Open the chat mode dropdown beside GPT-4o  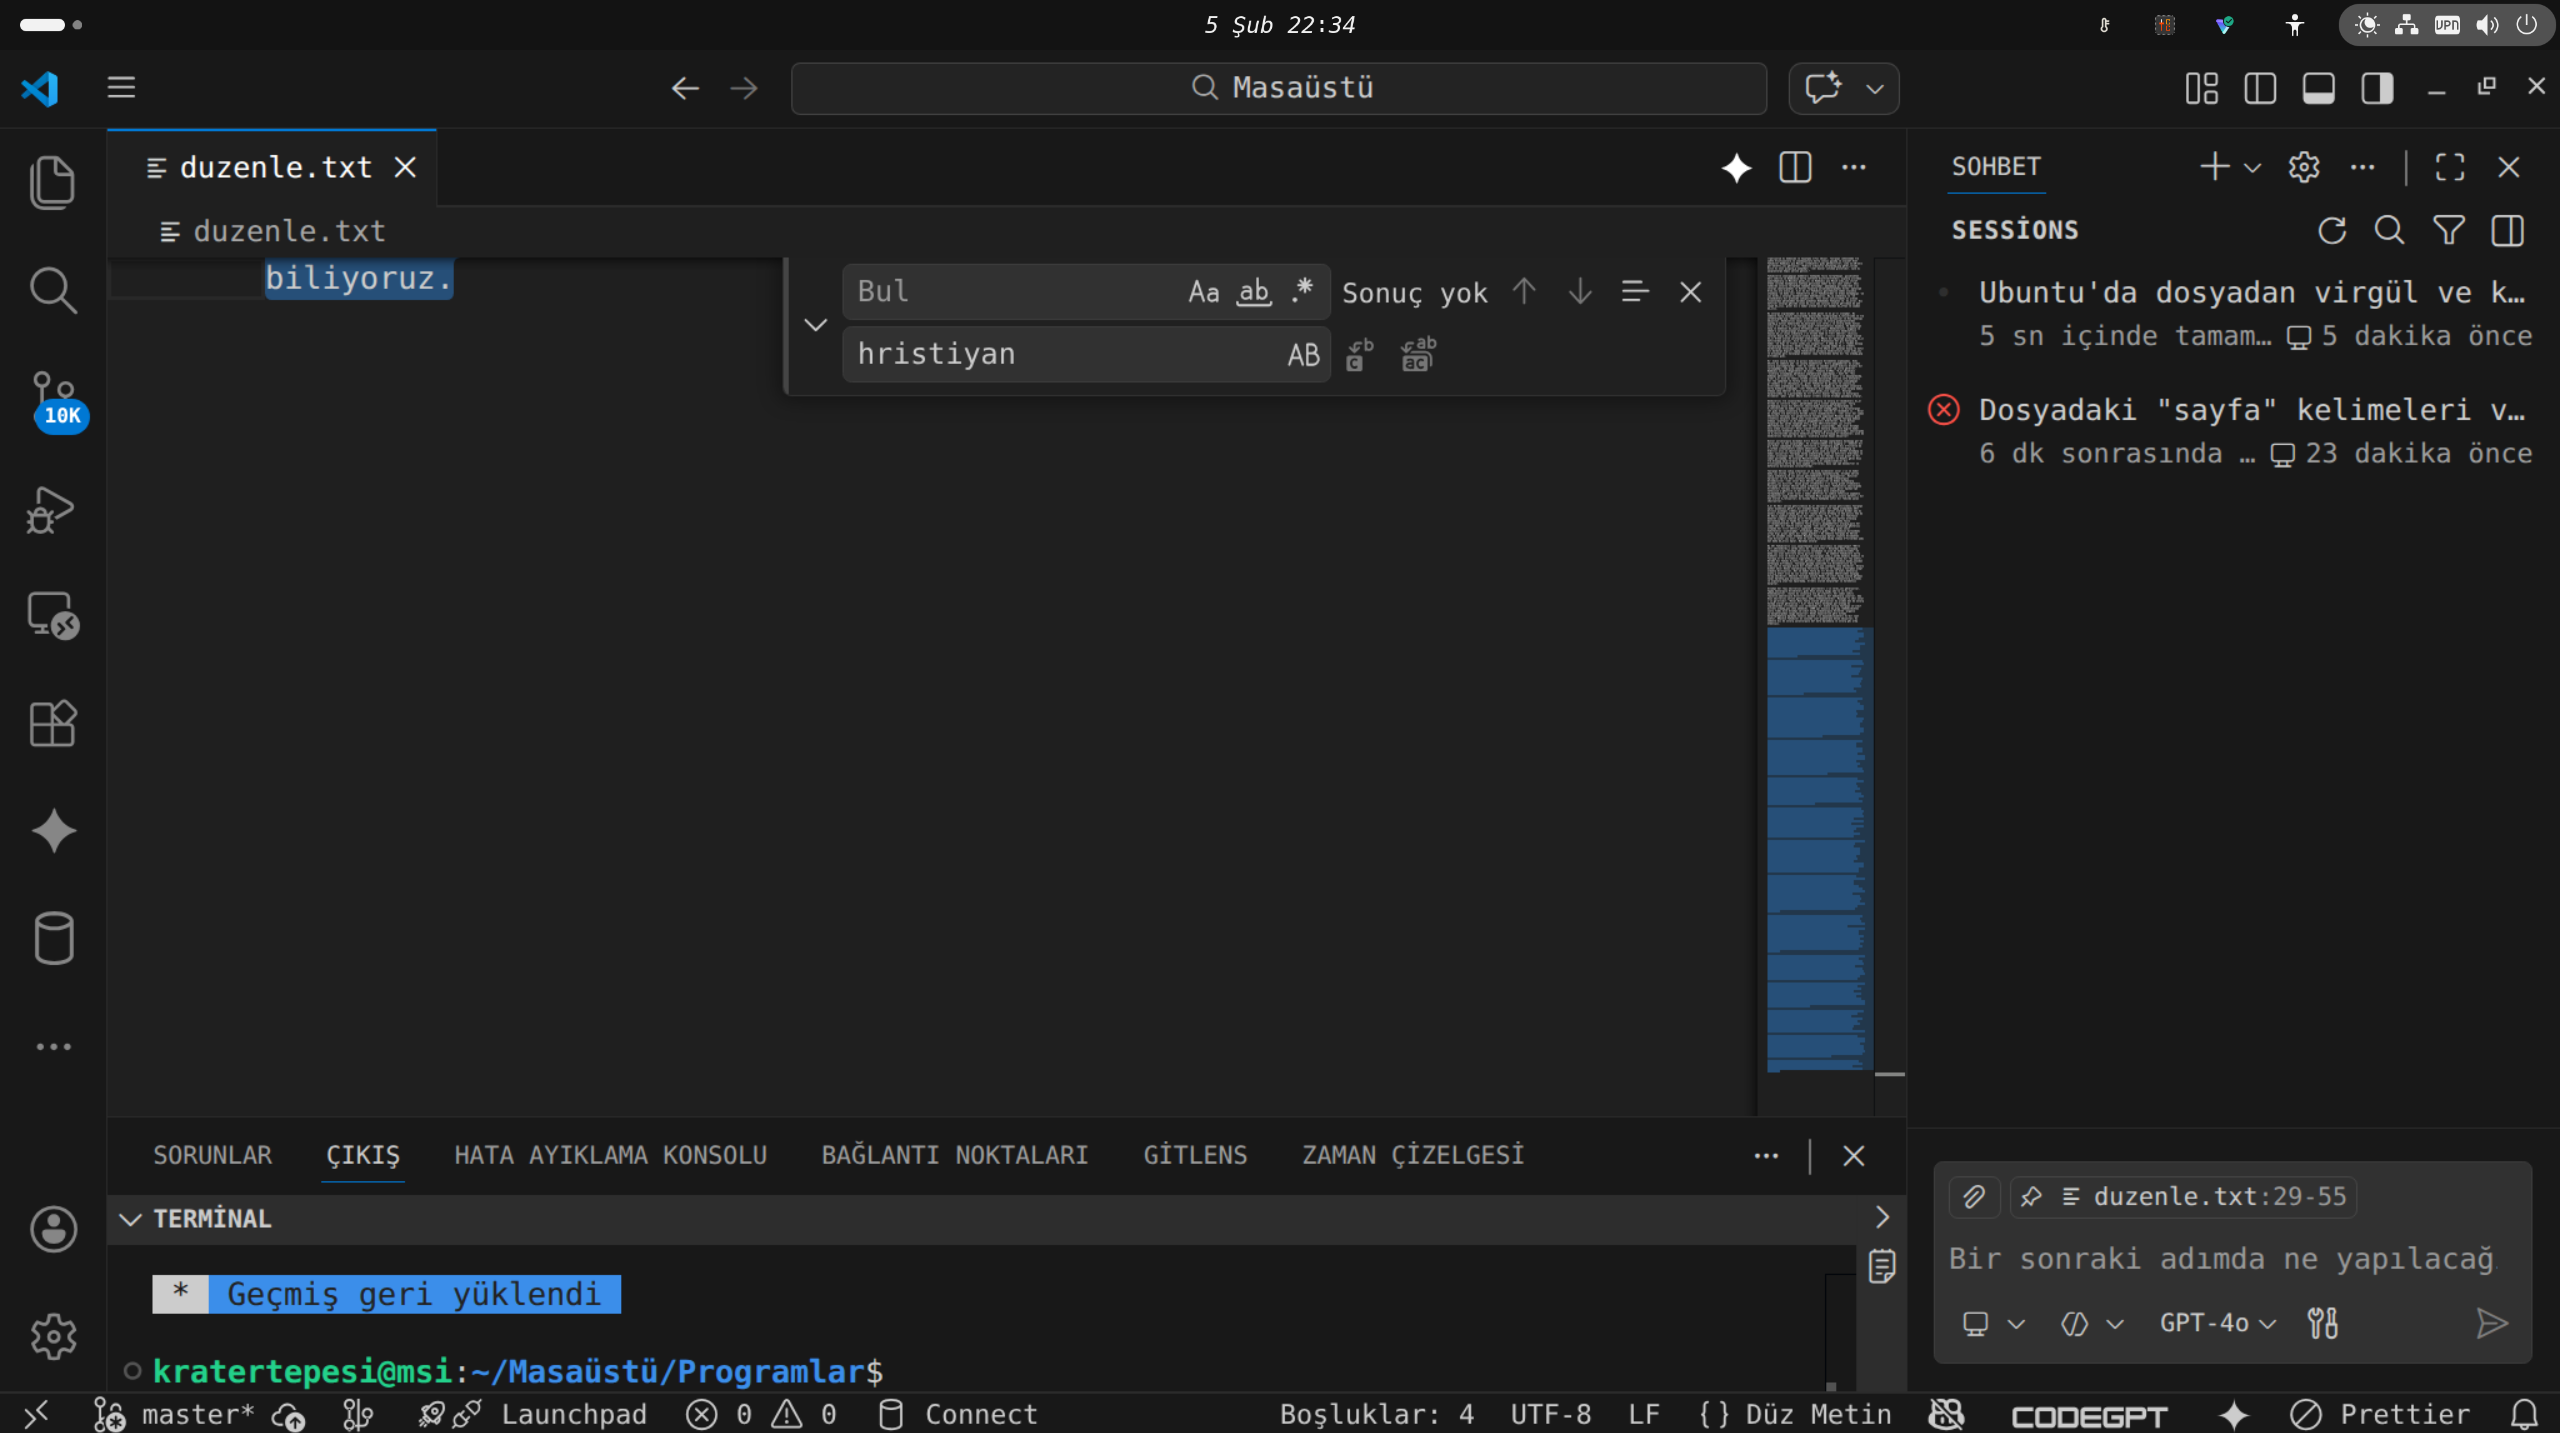2091,1323
